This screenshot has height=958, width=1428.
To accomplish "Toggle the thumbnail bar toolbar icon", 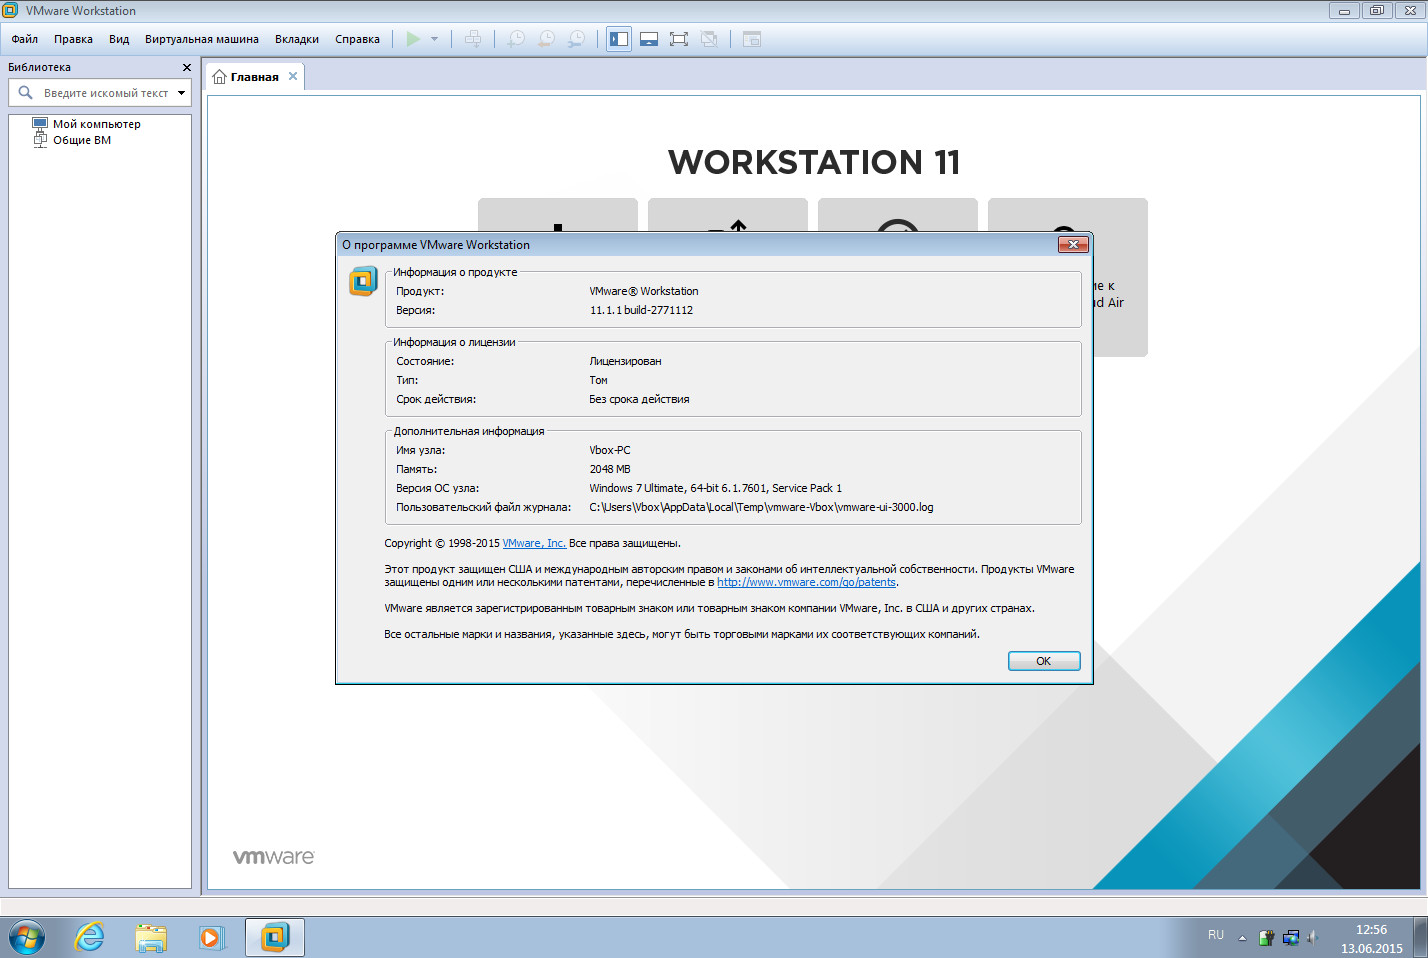I will point(649,39).
